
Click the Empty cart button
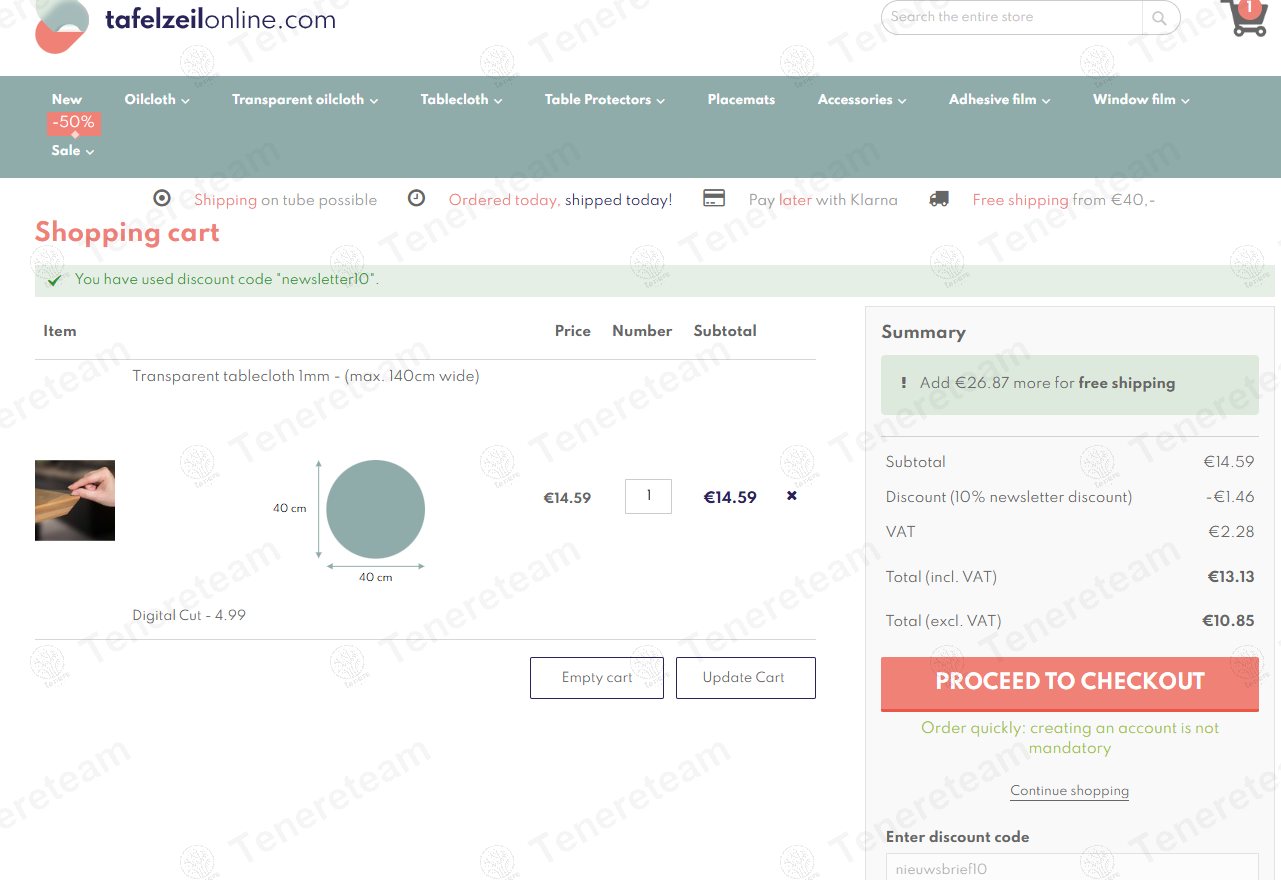point(597,677)
